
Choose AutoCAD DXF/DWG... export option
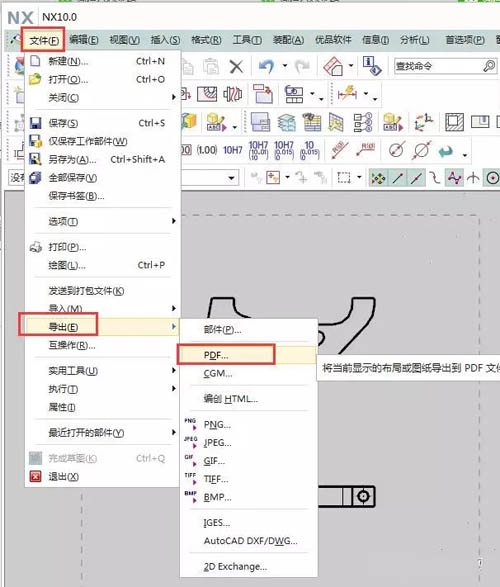coord(250,541)
